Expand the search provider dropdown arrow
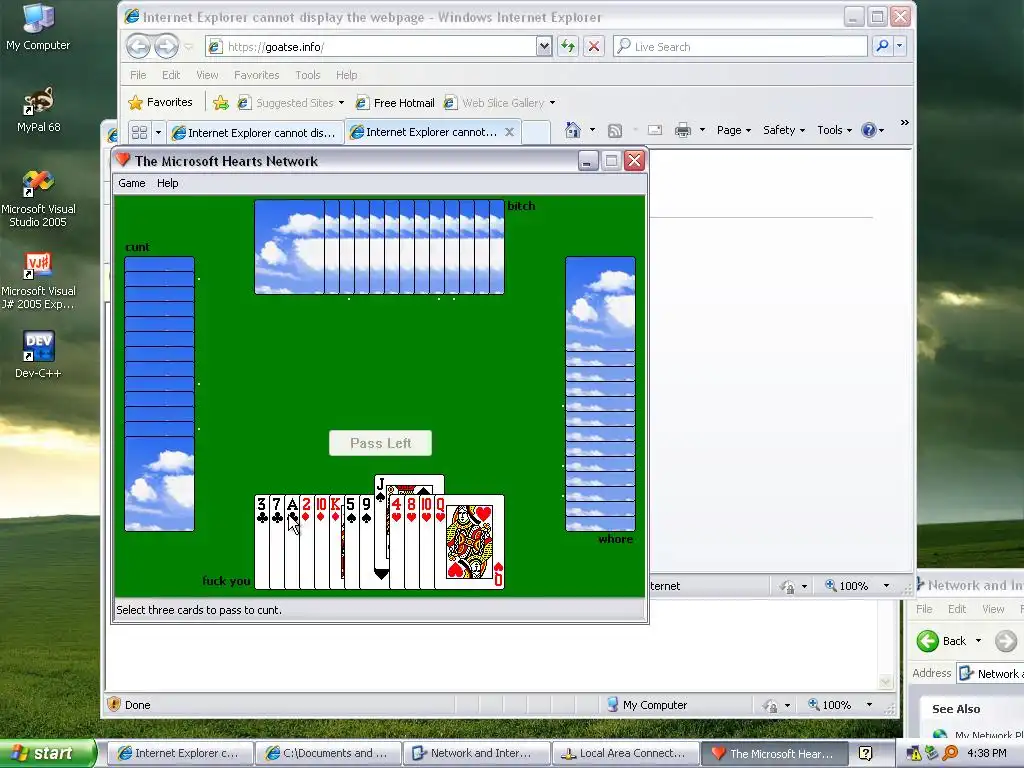The height and width of the screenshot is (768, 1024). (899, 46)
